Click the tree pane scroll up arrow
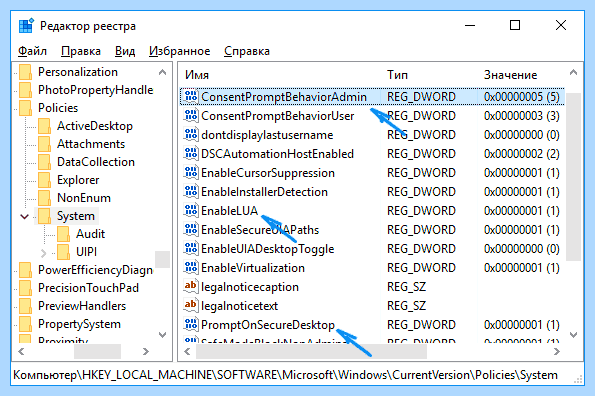 162,72
